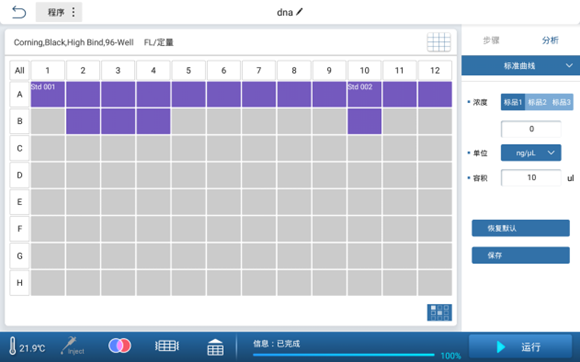
Task: Click the 容积 volume input field
Action: click(x=531, y=177)
